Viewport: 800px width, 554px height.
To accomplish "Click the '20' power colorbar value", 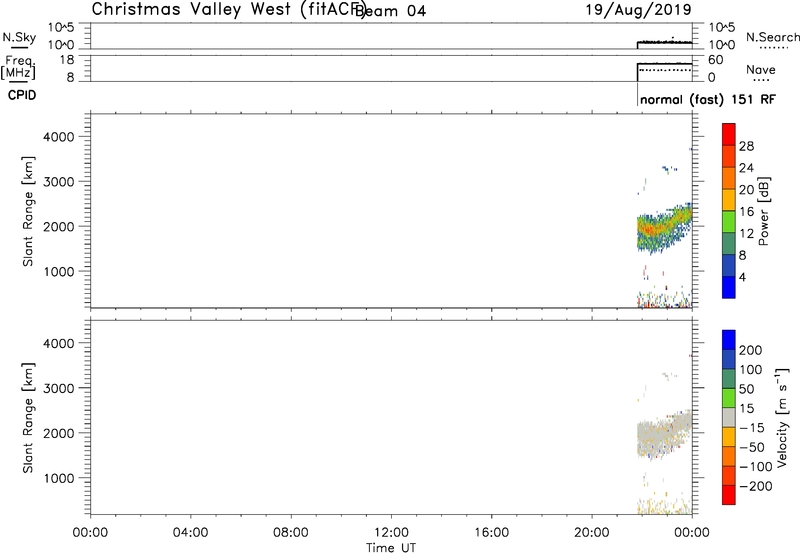I will [746, 190].
